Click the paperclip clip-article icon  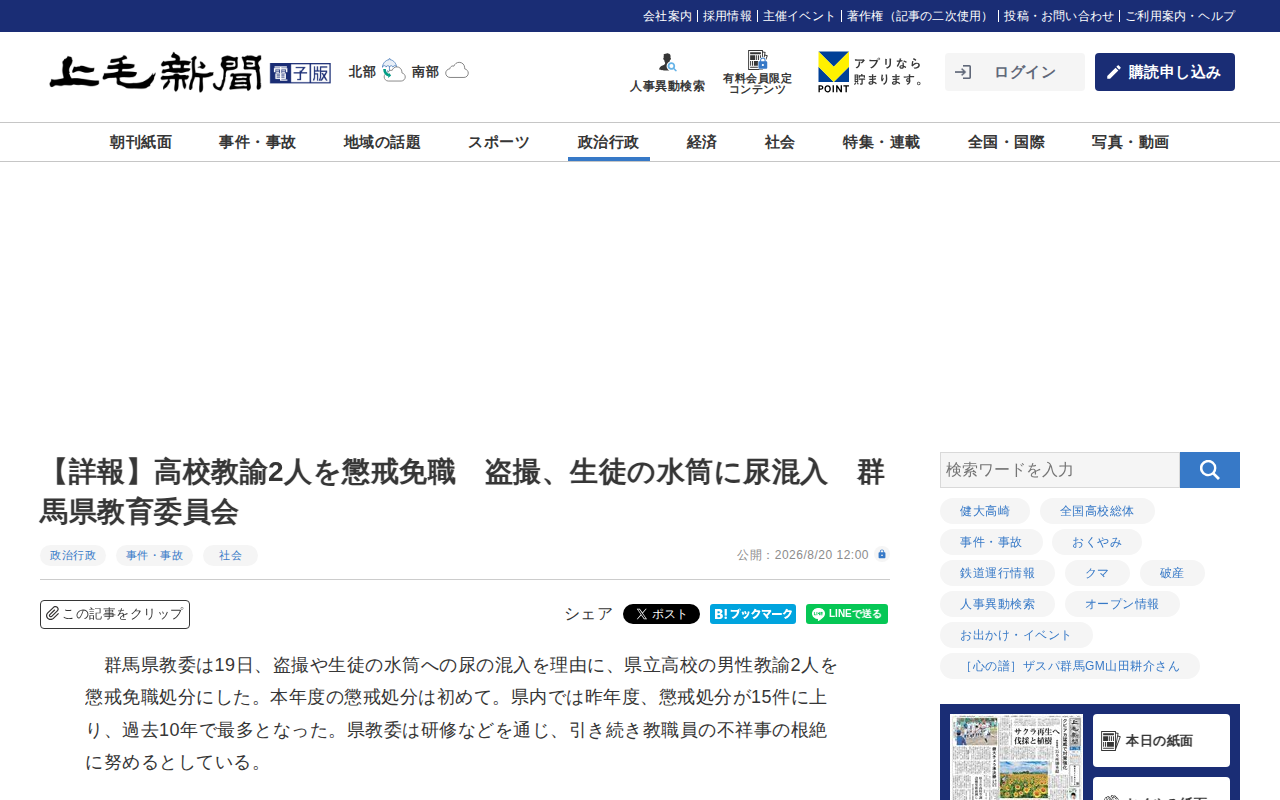(53, 613)
